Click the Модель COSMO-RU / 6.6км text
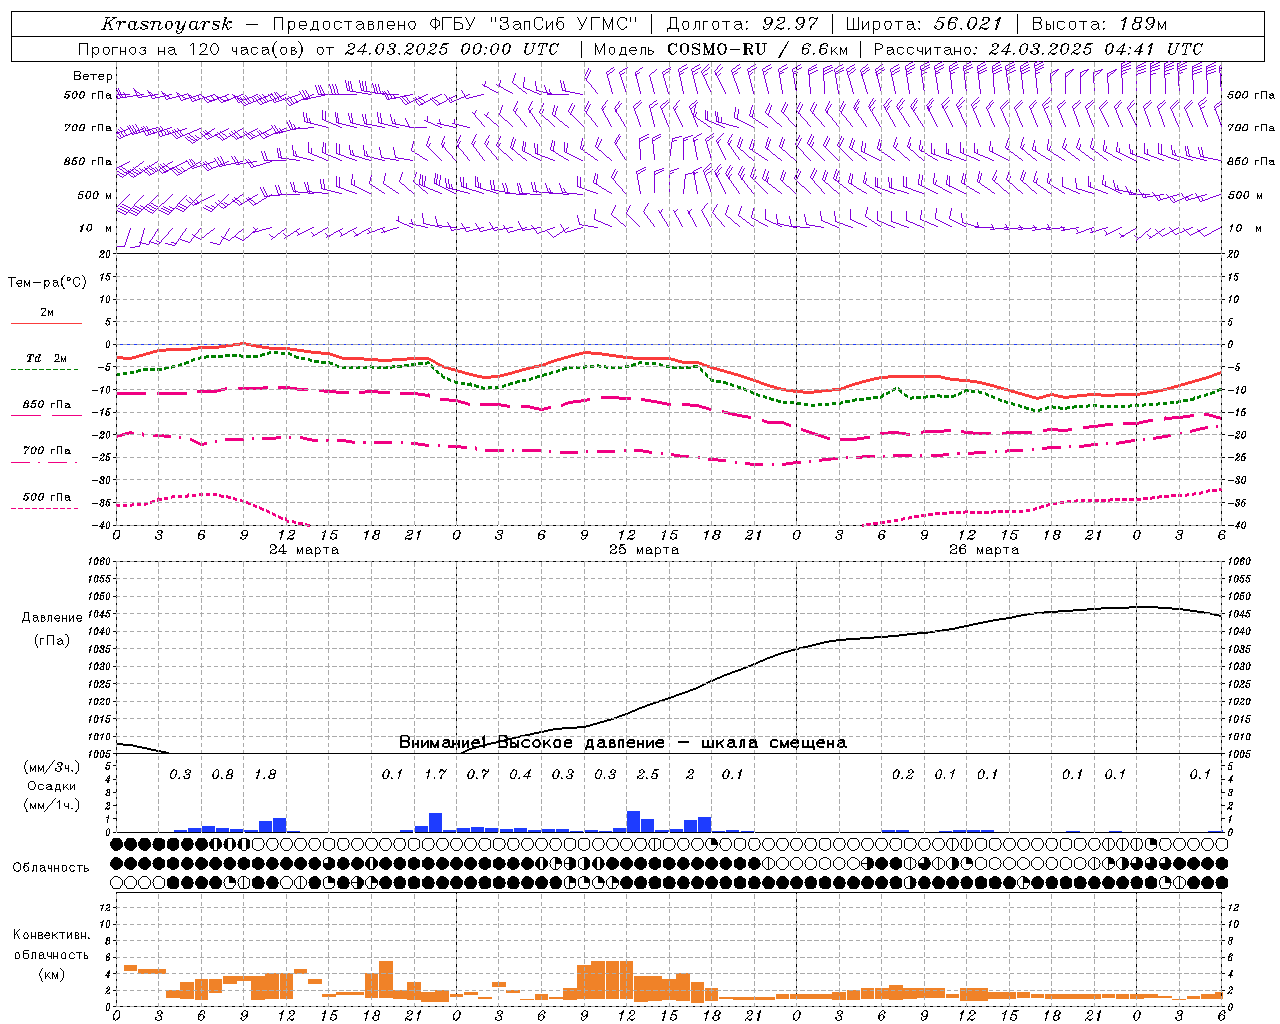This screenshot has width=1280, height=1024. pyautogui.click(x=721, y=49)
